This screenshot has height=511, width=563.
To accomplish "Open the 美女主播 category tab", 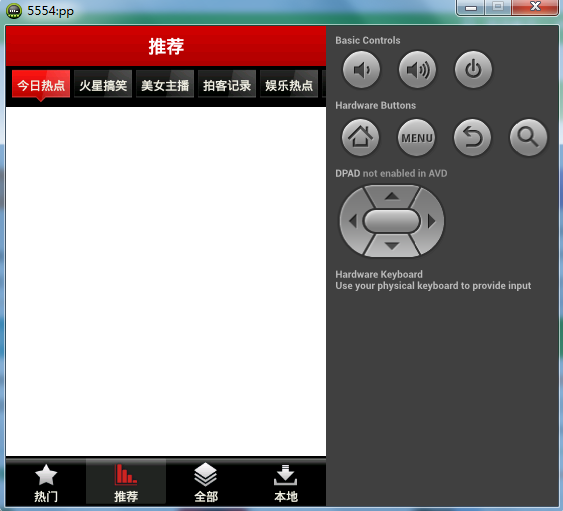I will pos(165,85).
